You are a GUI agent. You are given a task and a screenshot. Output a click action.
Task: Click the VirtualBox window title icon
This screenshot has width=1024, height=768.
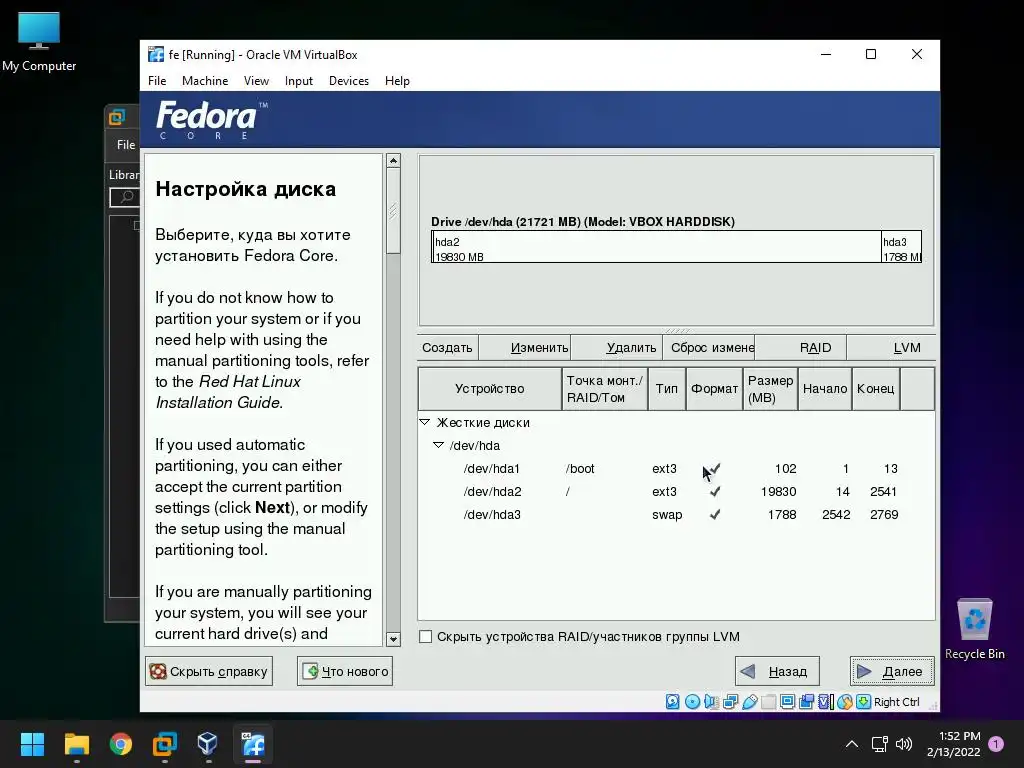pos(156,54)
